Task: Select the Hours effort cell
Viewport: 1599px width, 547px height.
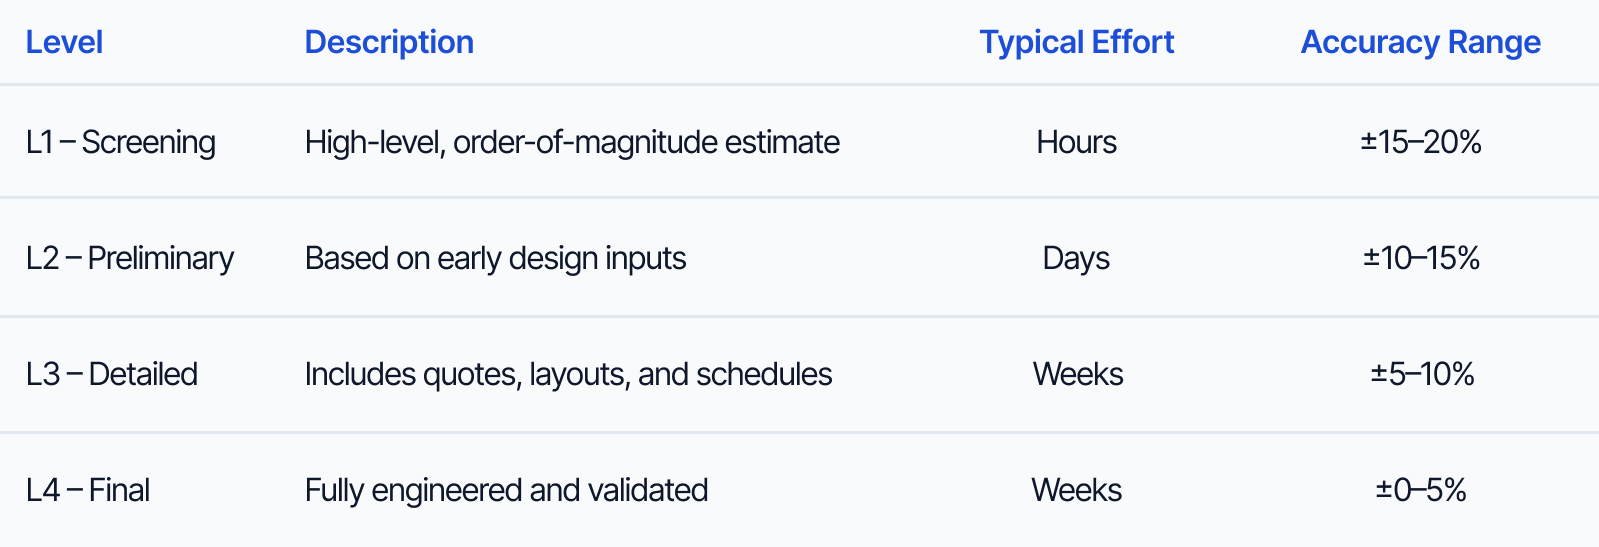Action: point(1076,142)
